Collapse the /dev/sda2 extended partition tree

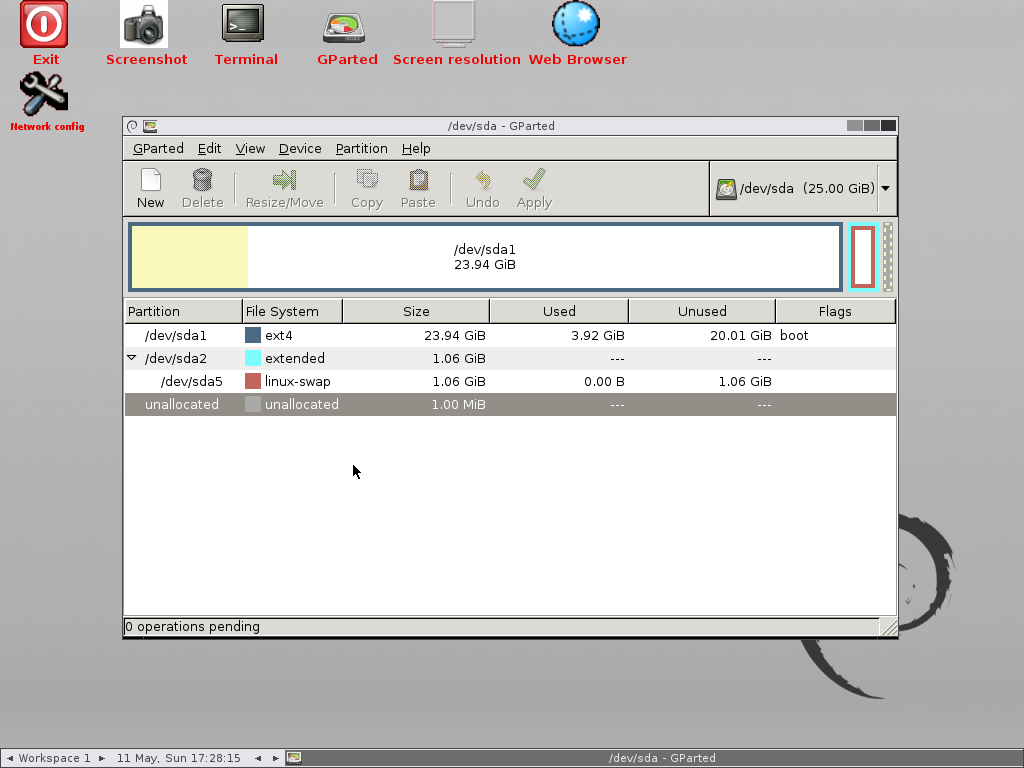pos(132,358)
